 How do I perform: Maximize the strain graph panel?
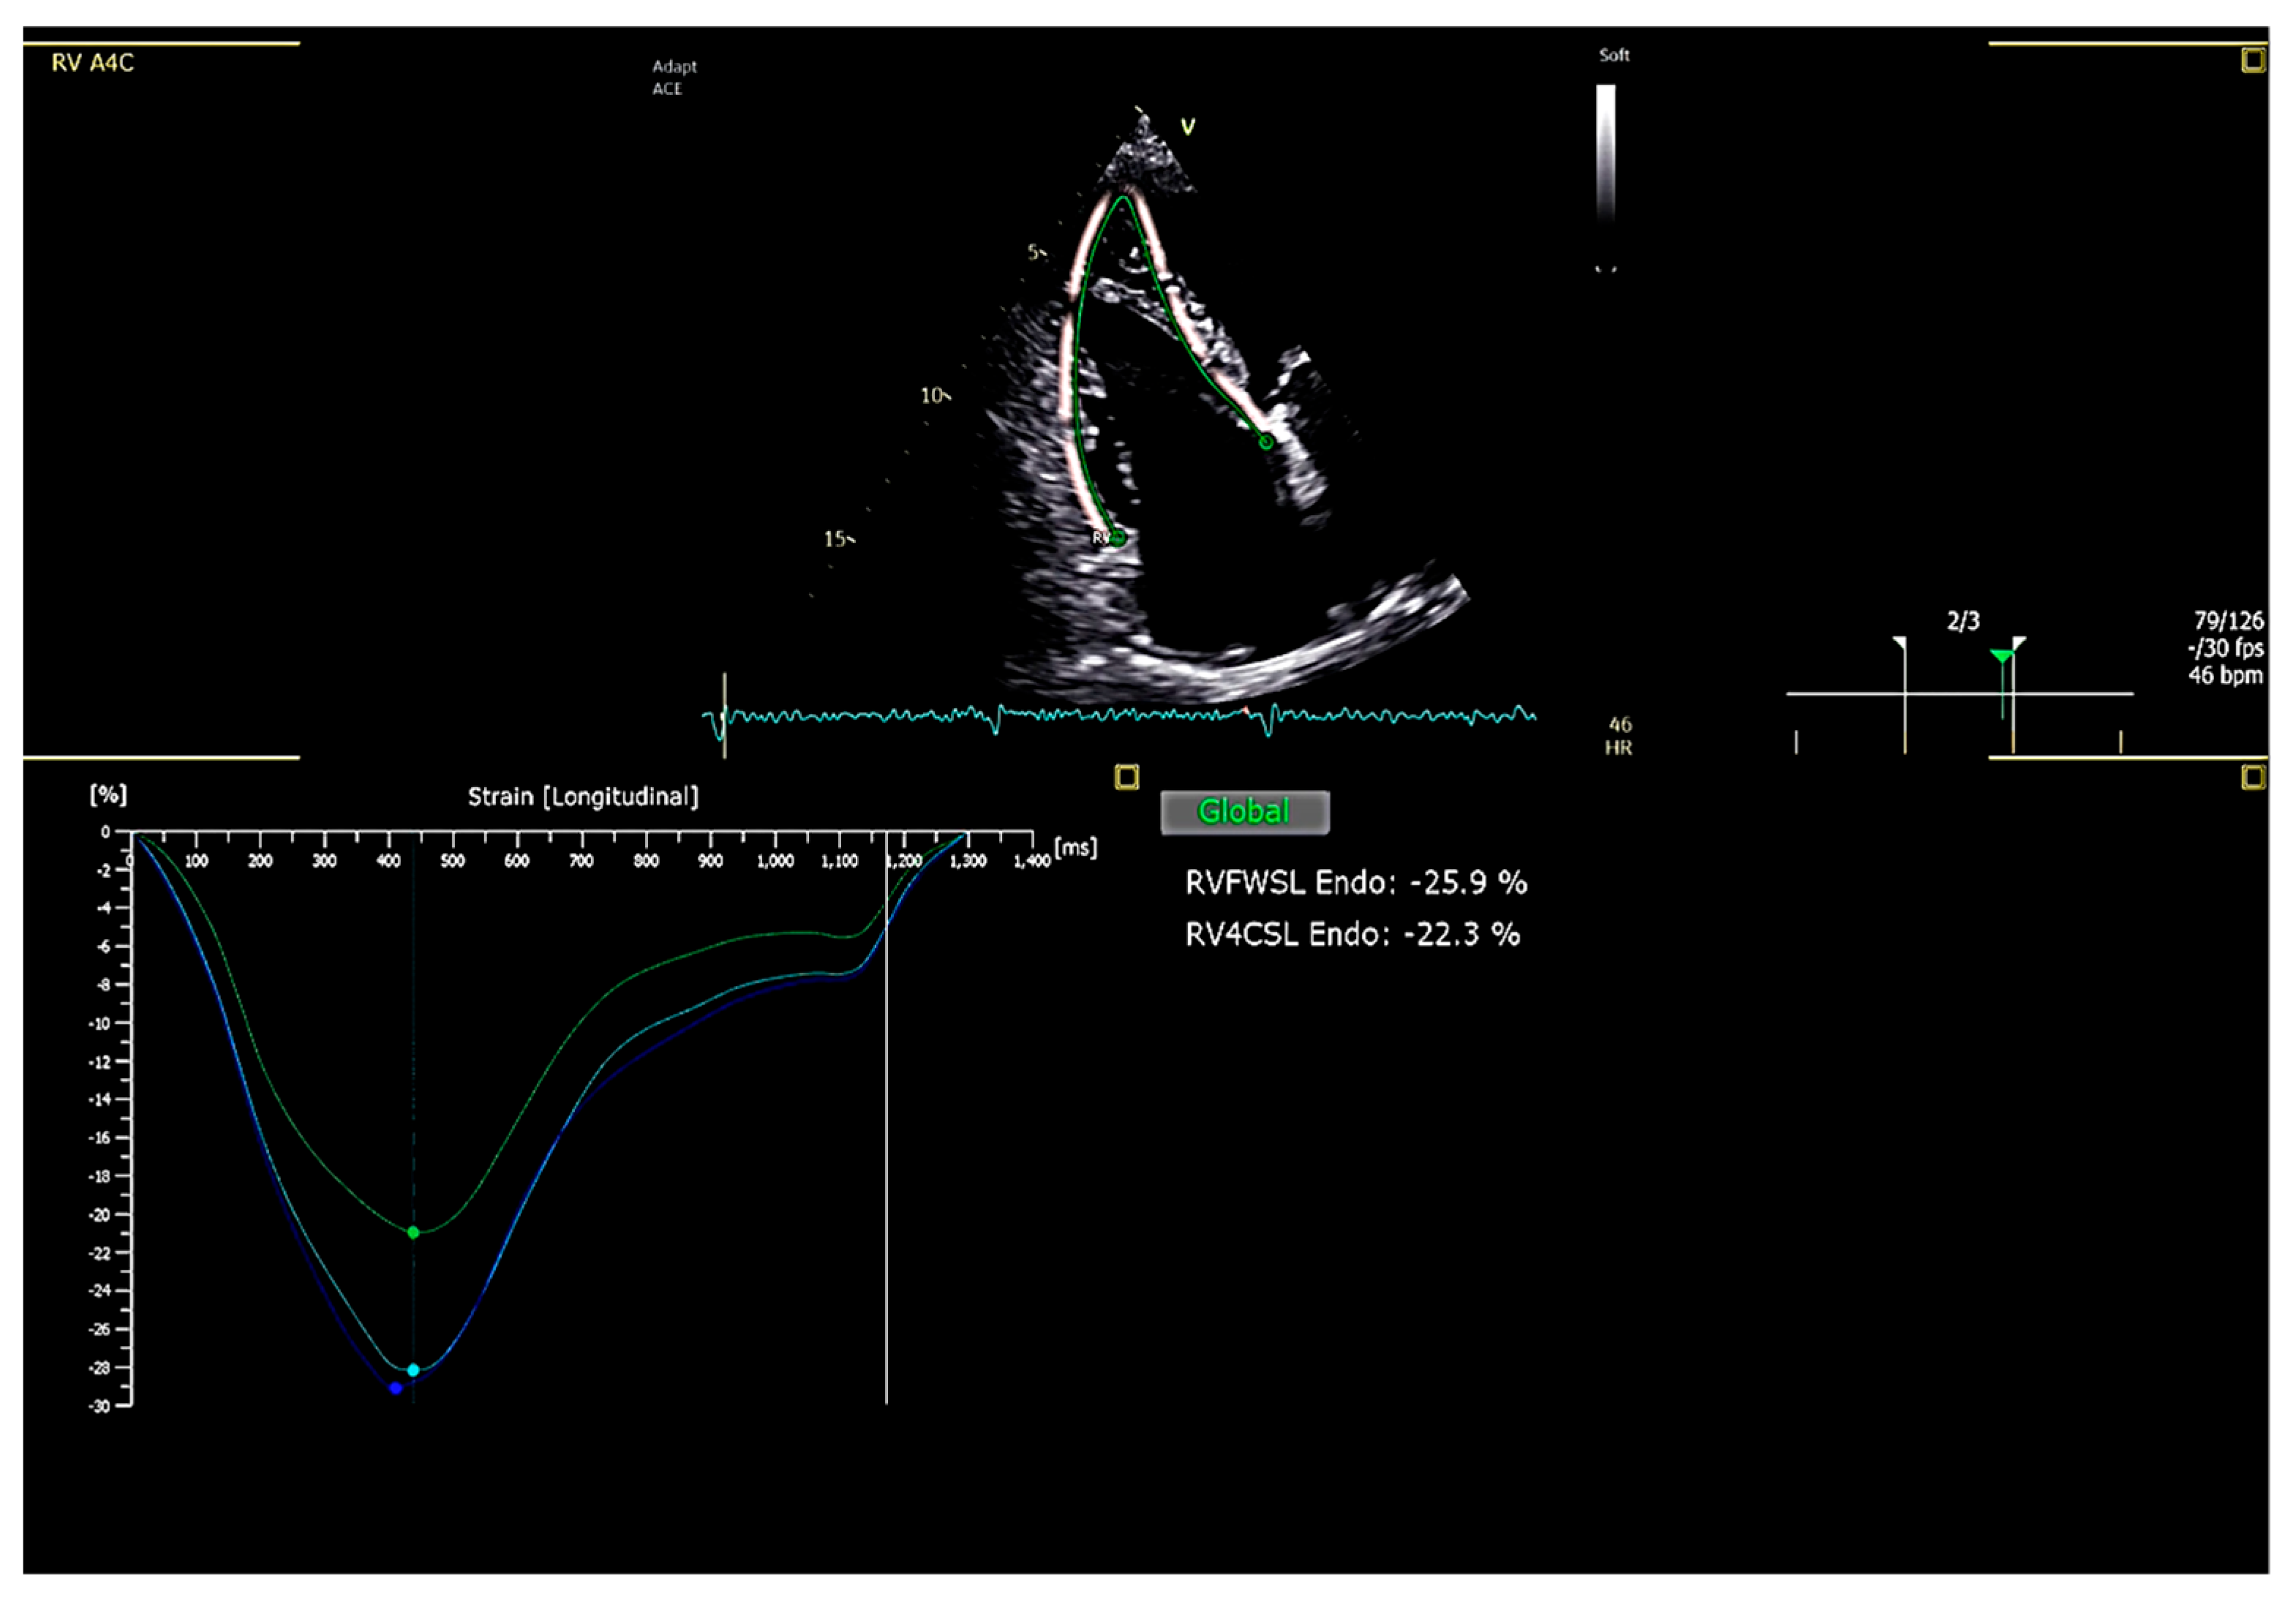tap(1127, 777)
